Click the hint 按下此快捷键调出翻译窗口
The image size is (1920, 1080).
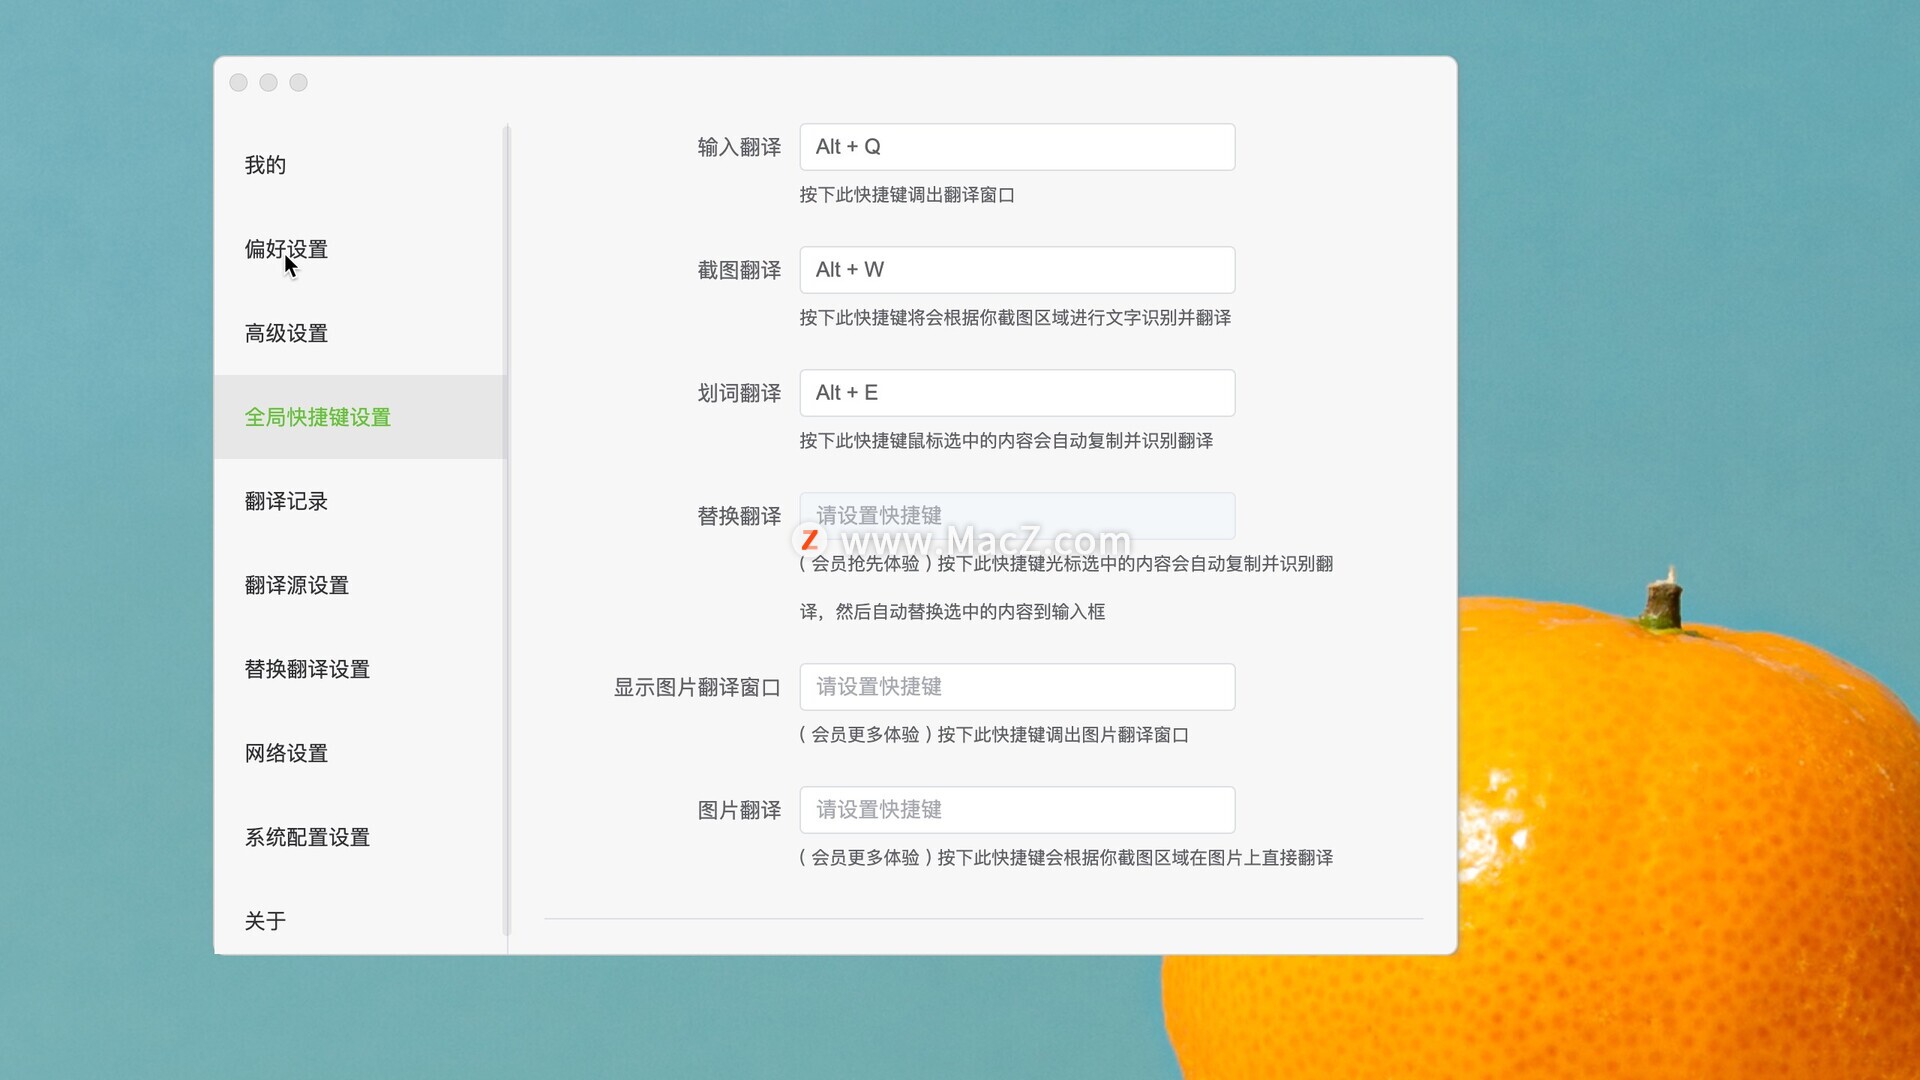pos(907,195)
